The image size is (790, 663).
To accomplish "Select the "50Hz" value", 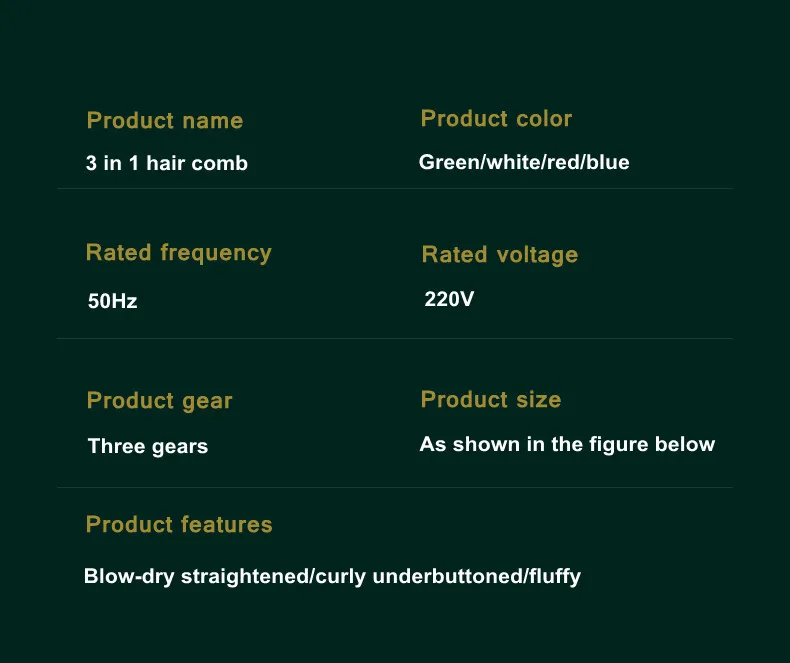I will point(113,300).
